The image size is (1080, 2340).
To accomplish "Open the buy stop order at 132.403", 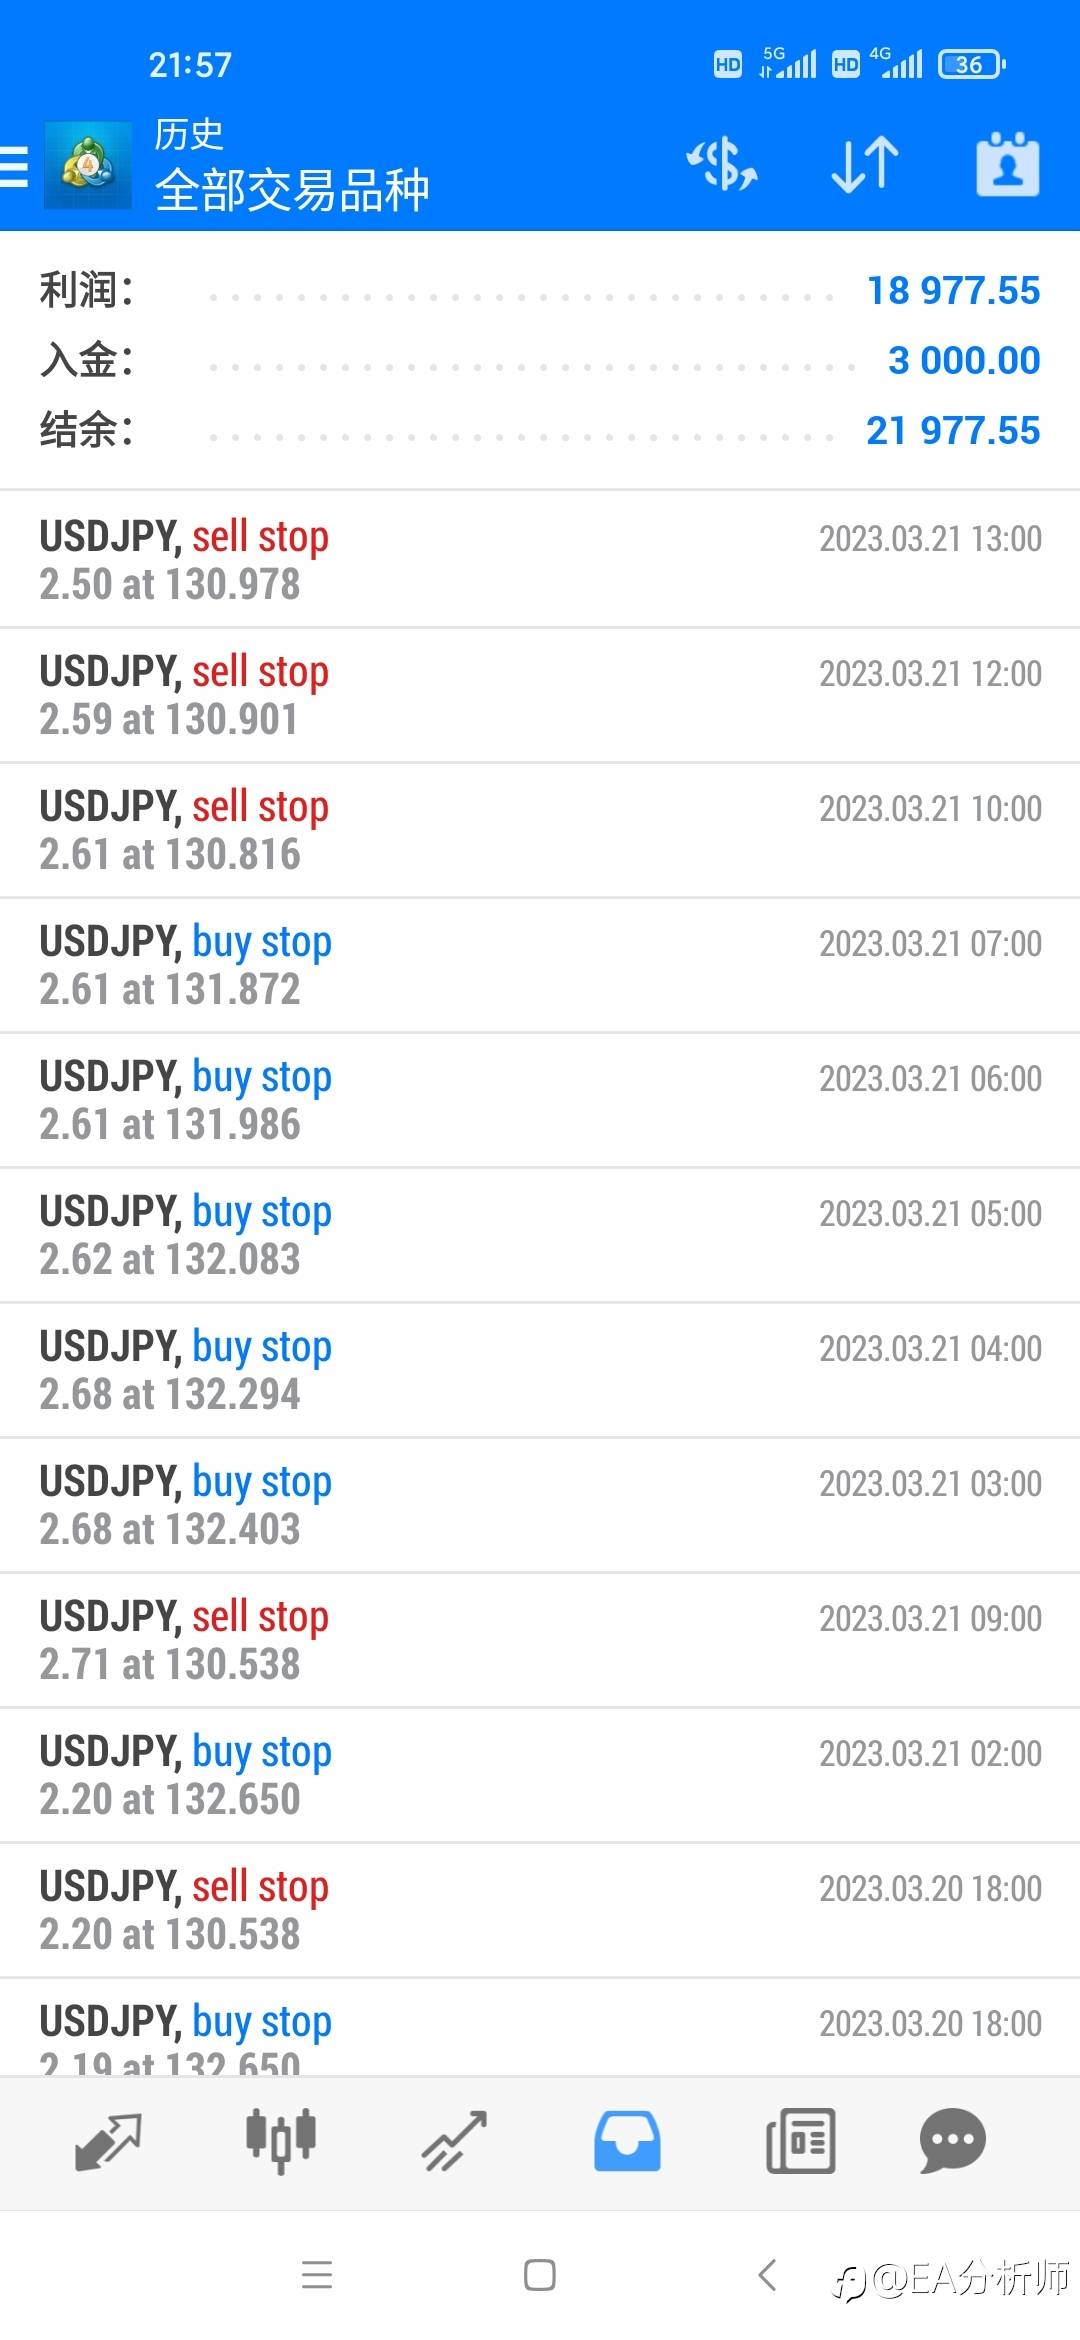I will [540, 1505].
